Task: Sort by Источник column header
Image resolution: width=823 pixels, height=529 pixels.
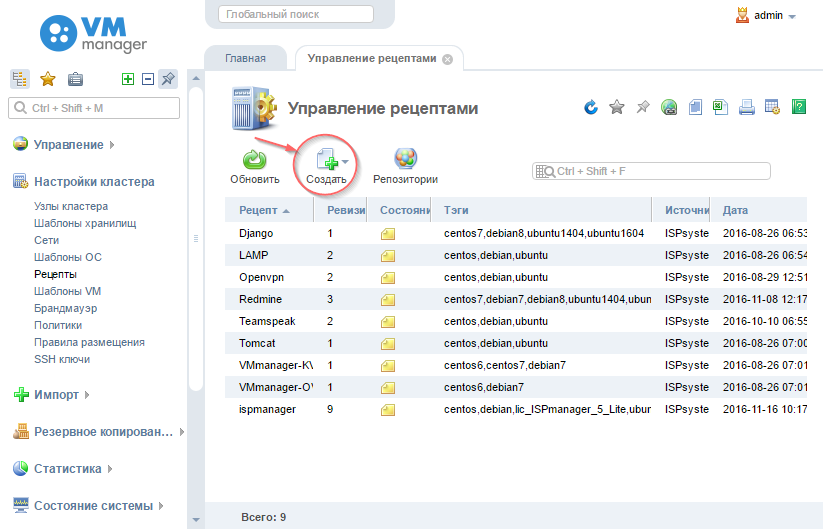Action: tap(681, 210)
